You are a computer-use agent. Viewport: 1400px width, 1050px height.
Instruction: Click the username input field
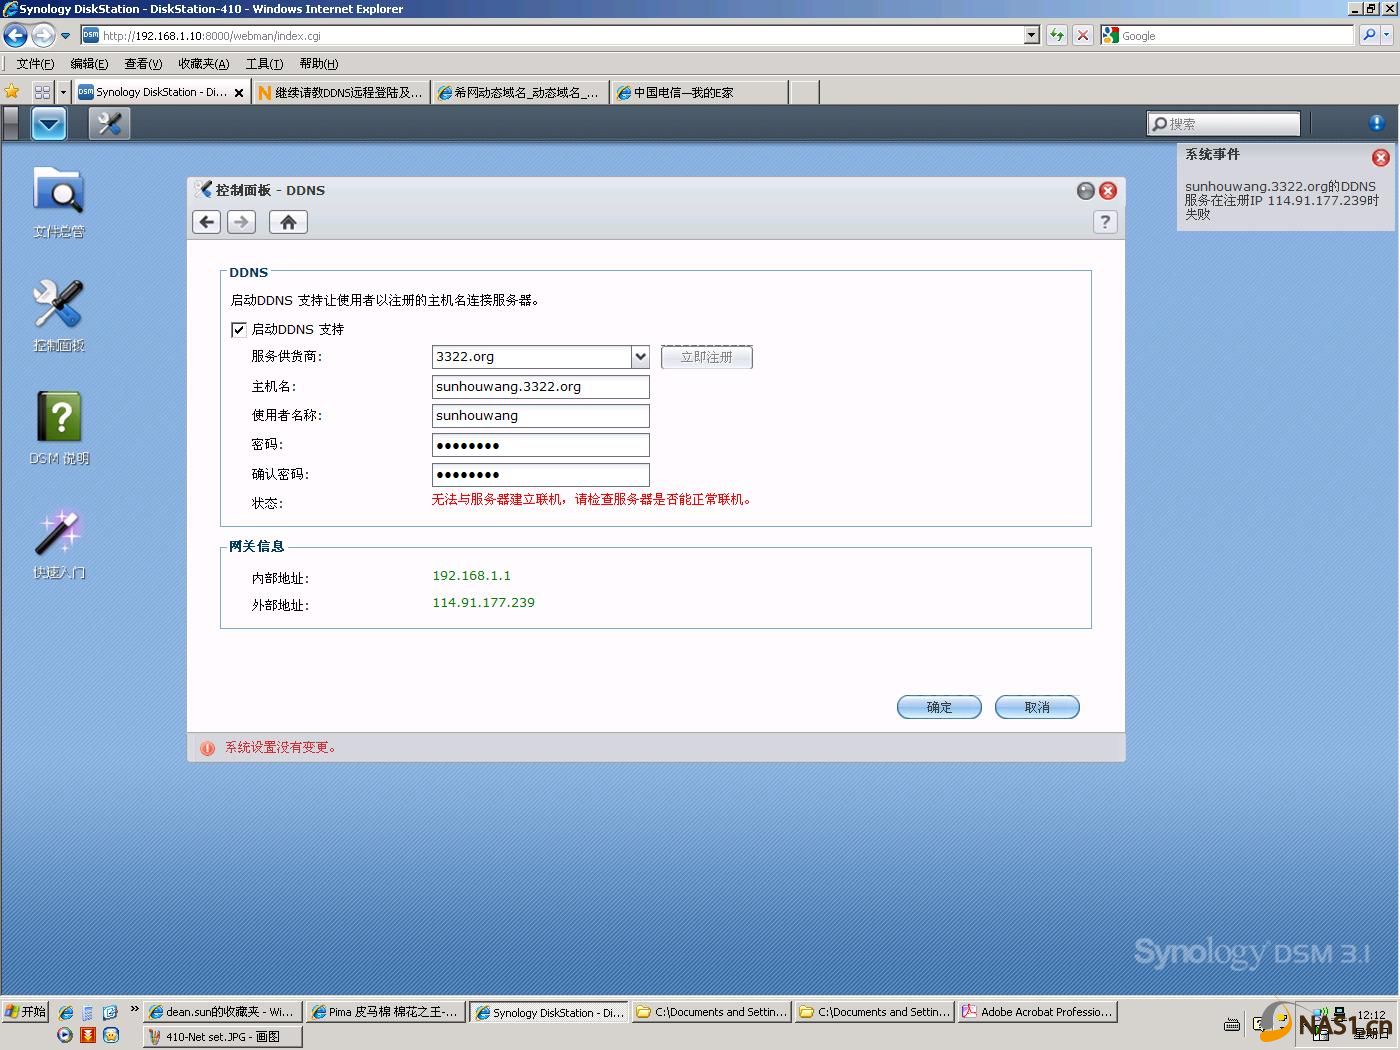tap(541, 415)
